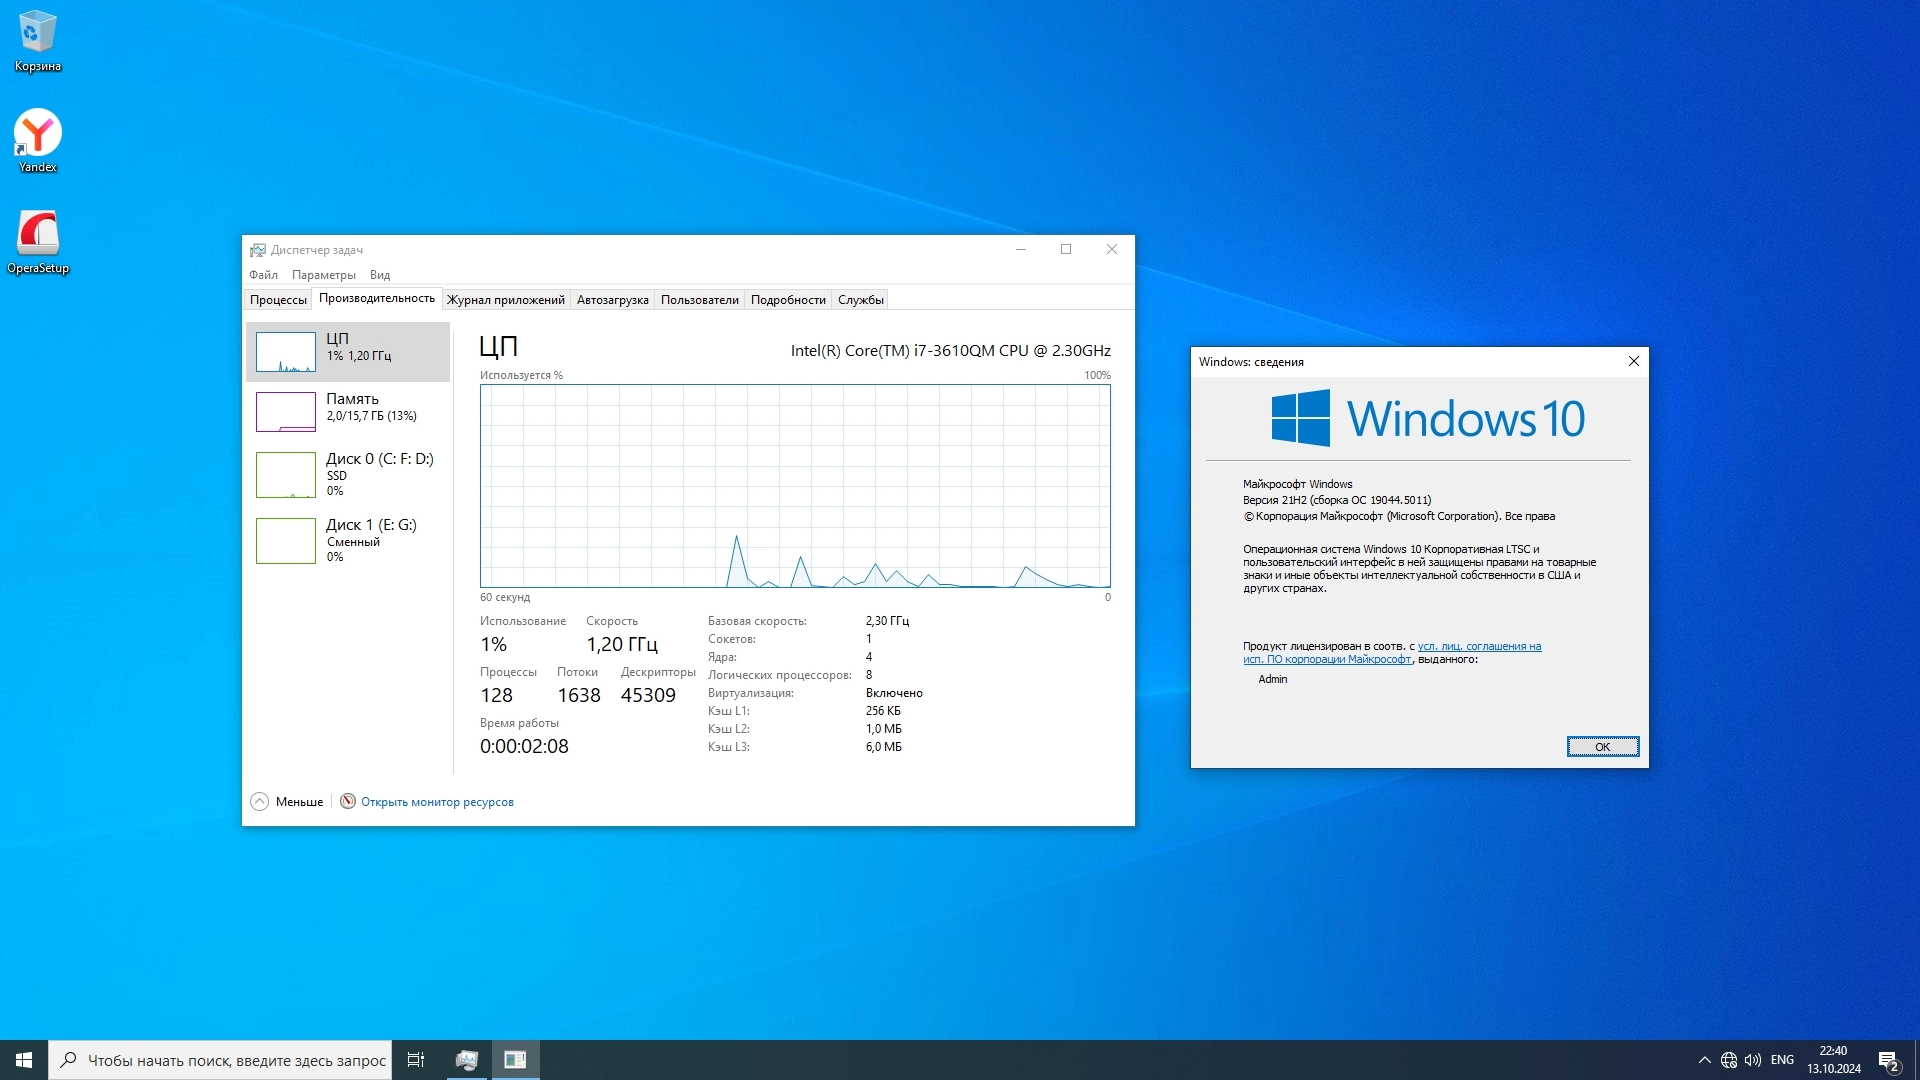Open the Параметры menu
The height and width of the screenshot is (1080, 1920).
point(323,275)
